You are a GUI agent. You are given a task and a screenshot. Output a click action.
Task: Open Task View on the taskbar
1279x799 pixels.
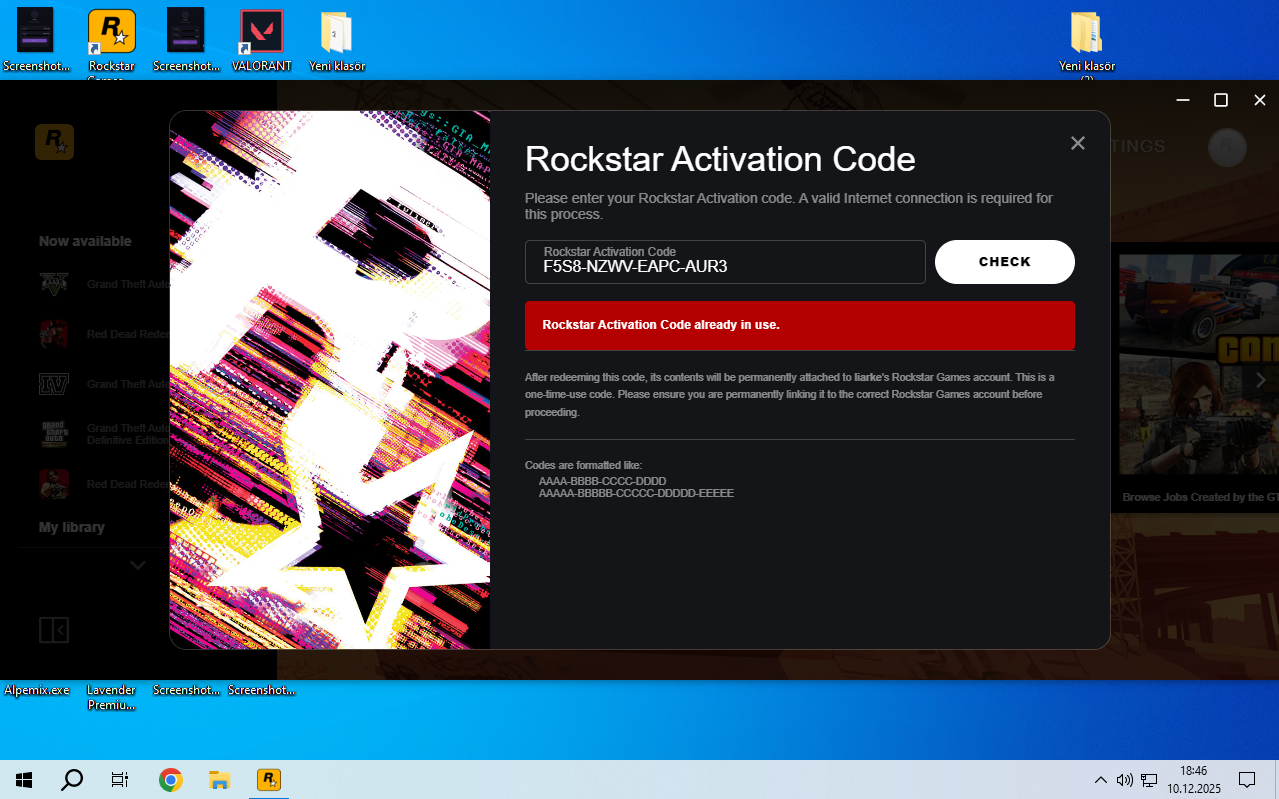coord(120,780)
